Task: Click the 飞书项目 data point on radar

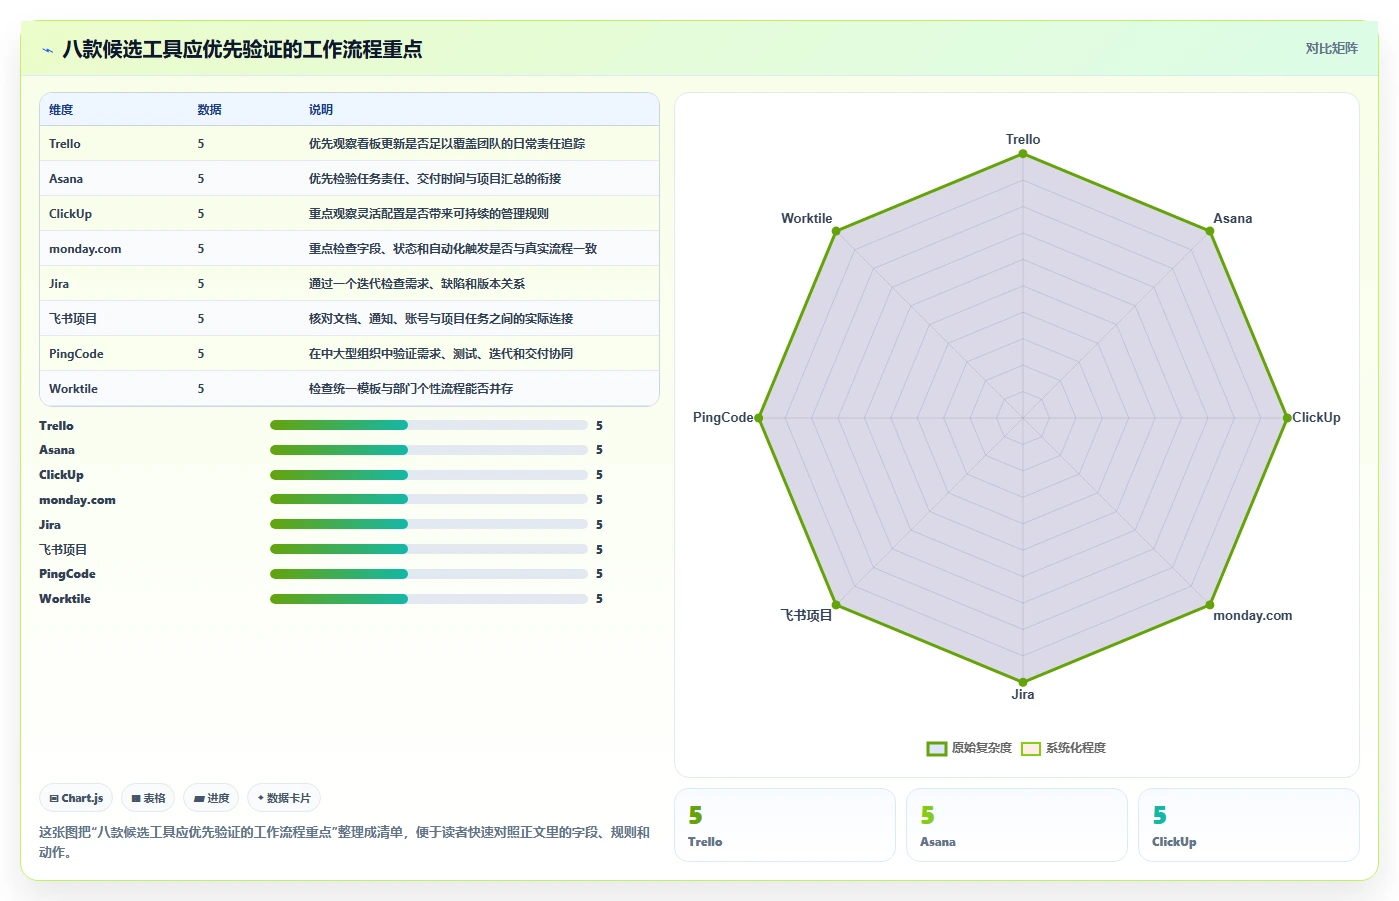Action: click(836, 605)
